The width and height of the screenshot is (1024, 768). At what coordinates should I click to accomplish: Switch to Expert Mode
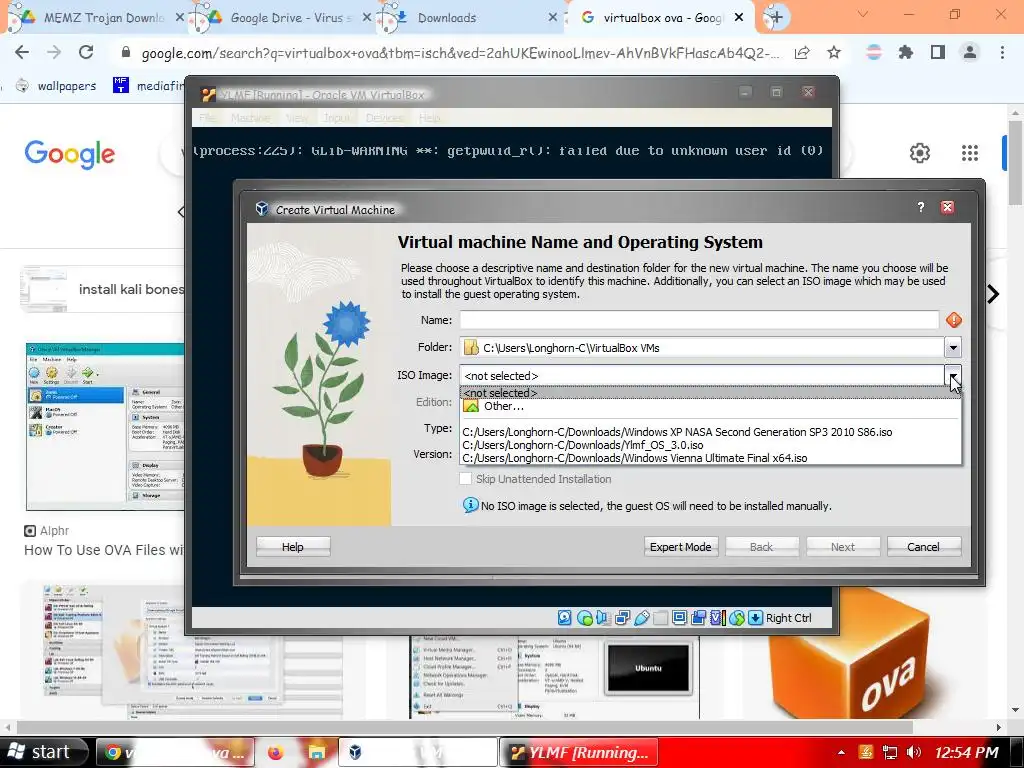(x=680, y=547)
